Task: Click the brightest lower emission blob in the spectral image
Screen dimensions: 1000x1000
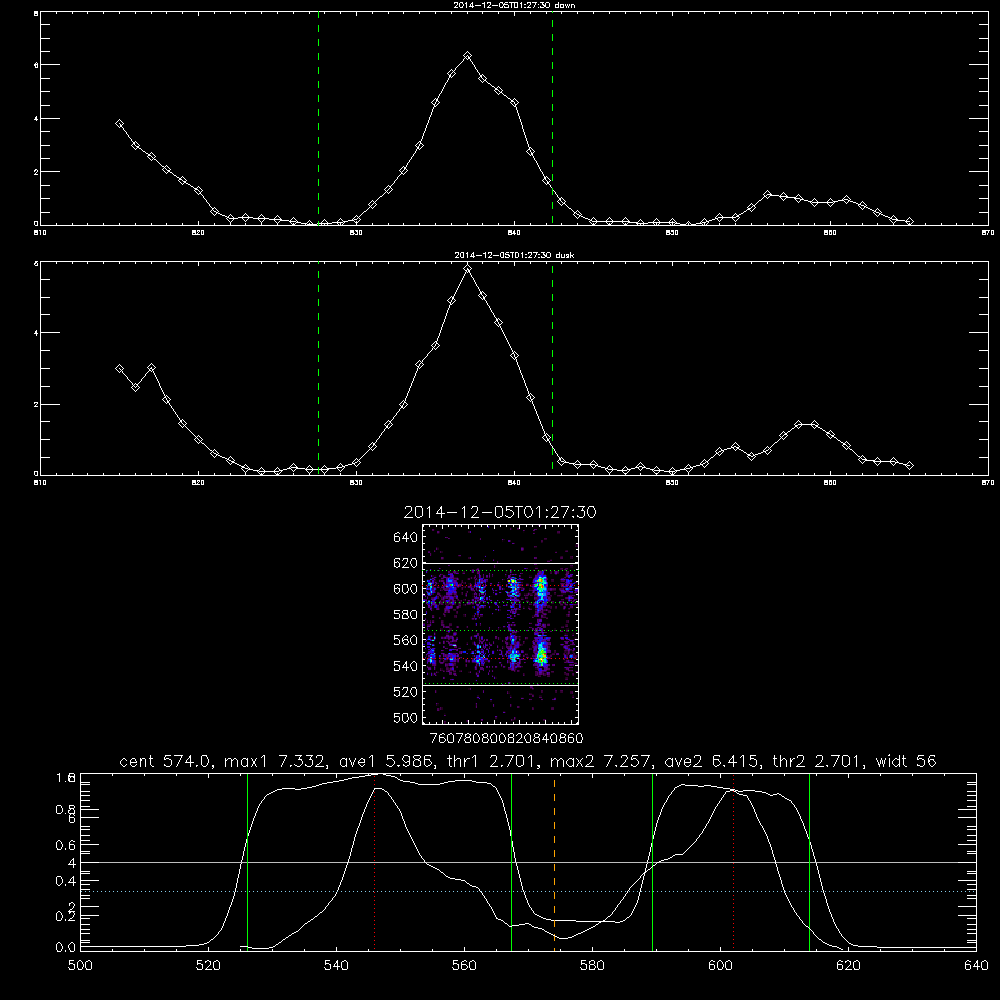Action: [541, 654]
